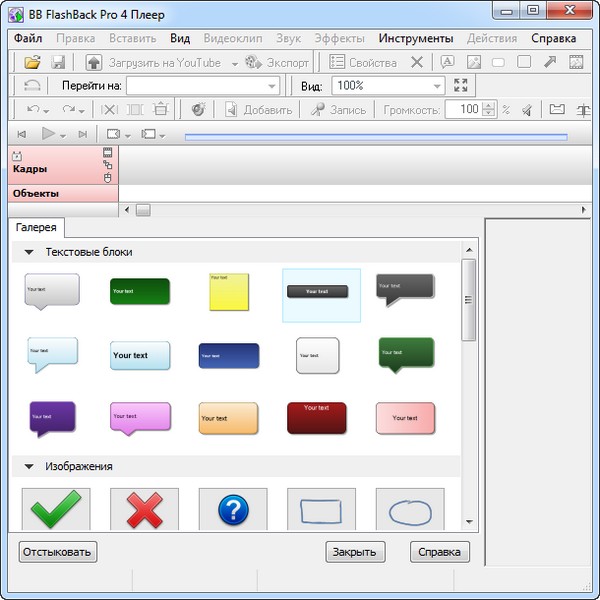Image resolution: width=600 pixels, height=600 pixels.
Task: Click the open folder icon
Action: pyautogui.click(x=32, y=62)
